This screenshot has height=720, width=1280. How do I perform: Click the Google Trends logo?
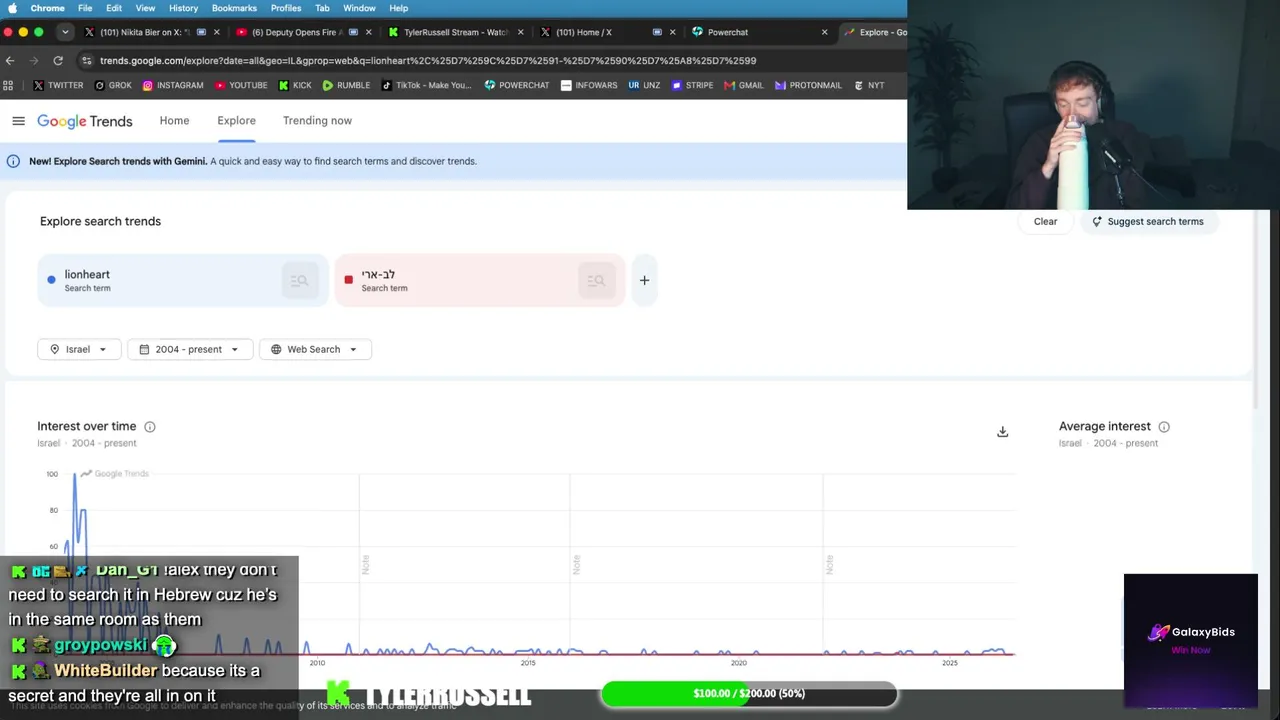tap(85, 121)
